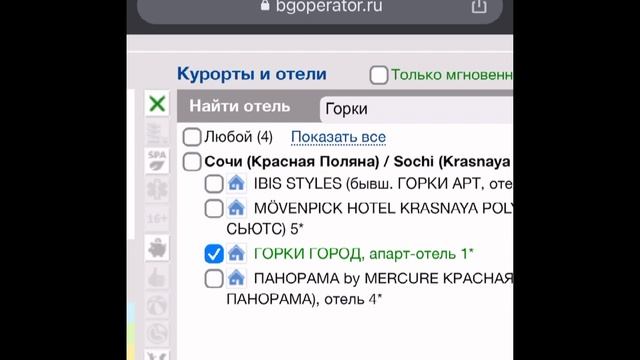Click the Найти отель search field containing Горки
Viewport: 640px width, 360px height.
click(416, 109)
